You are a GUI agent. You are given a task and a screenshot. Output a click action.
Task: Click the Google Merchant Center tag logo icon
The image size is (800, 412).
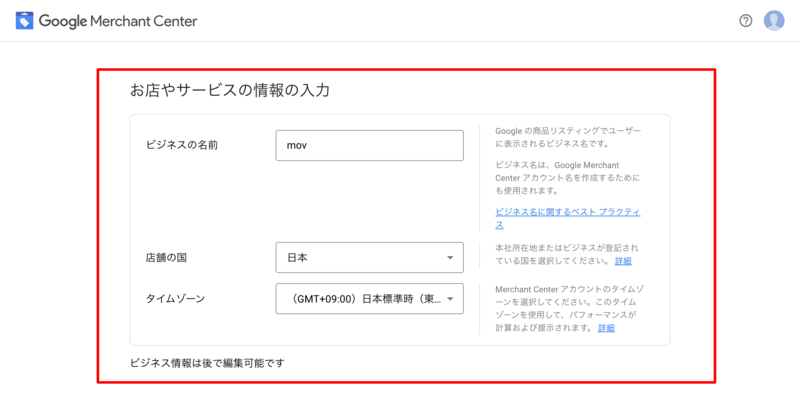(24, 21)
